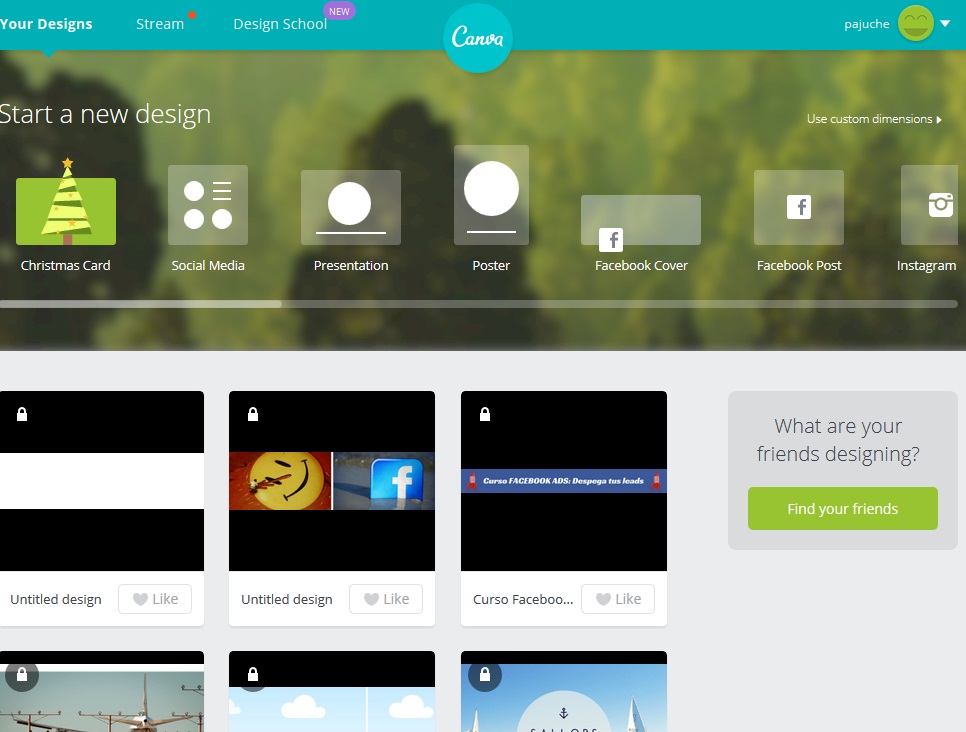Viewport: 966px width, 732px height.
Task: Click the lock icon on Curso Facebook design
Action: [485, 414]
